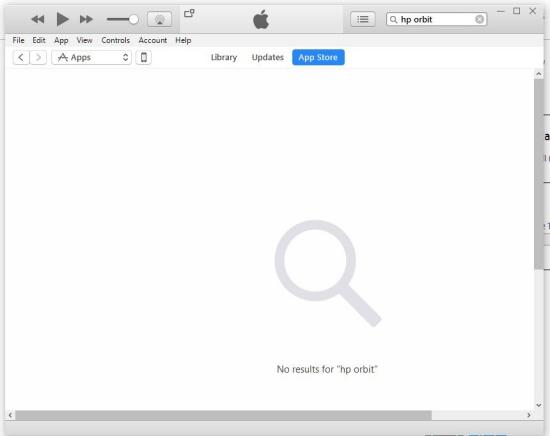Start playback with the Play button
The image size is (550, 436).
(x=62, y=19)
